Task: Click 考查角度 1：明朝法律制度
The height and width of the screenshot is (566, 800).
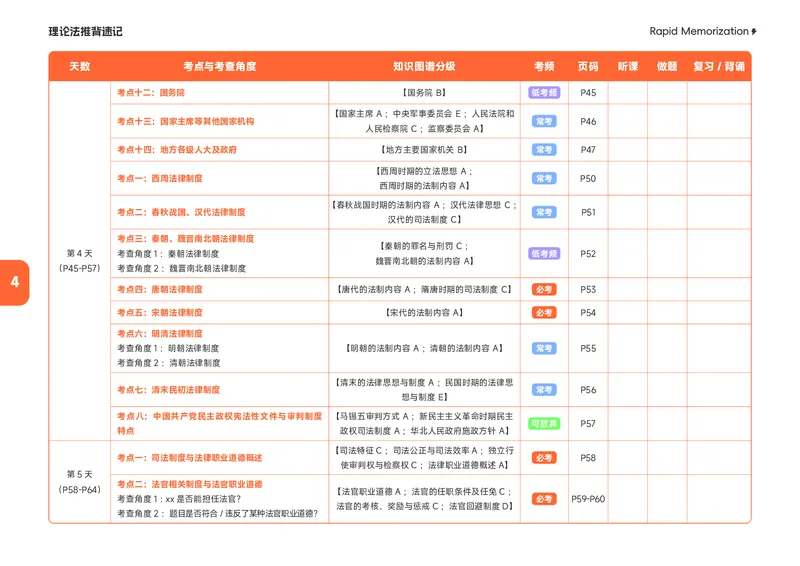Action: 168,348
